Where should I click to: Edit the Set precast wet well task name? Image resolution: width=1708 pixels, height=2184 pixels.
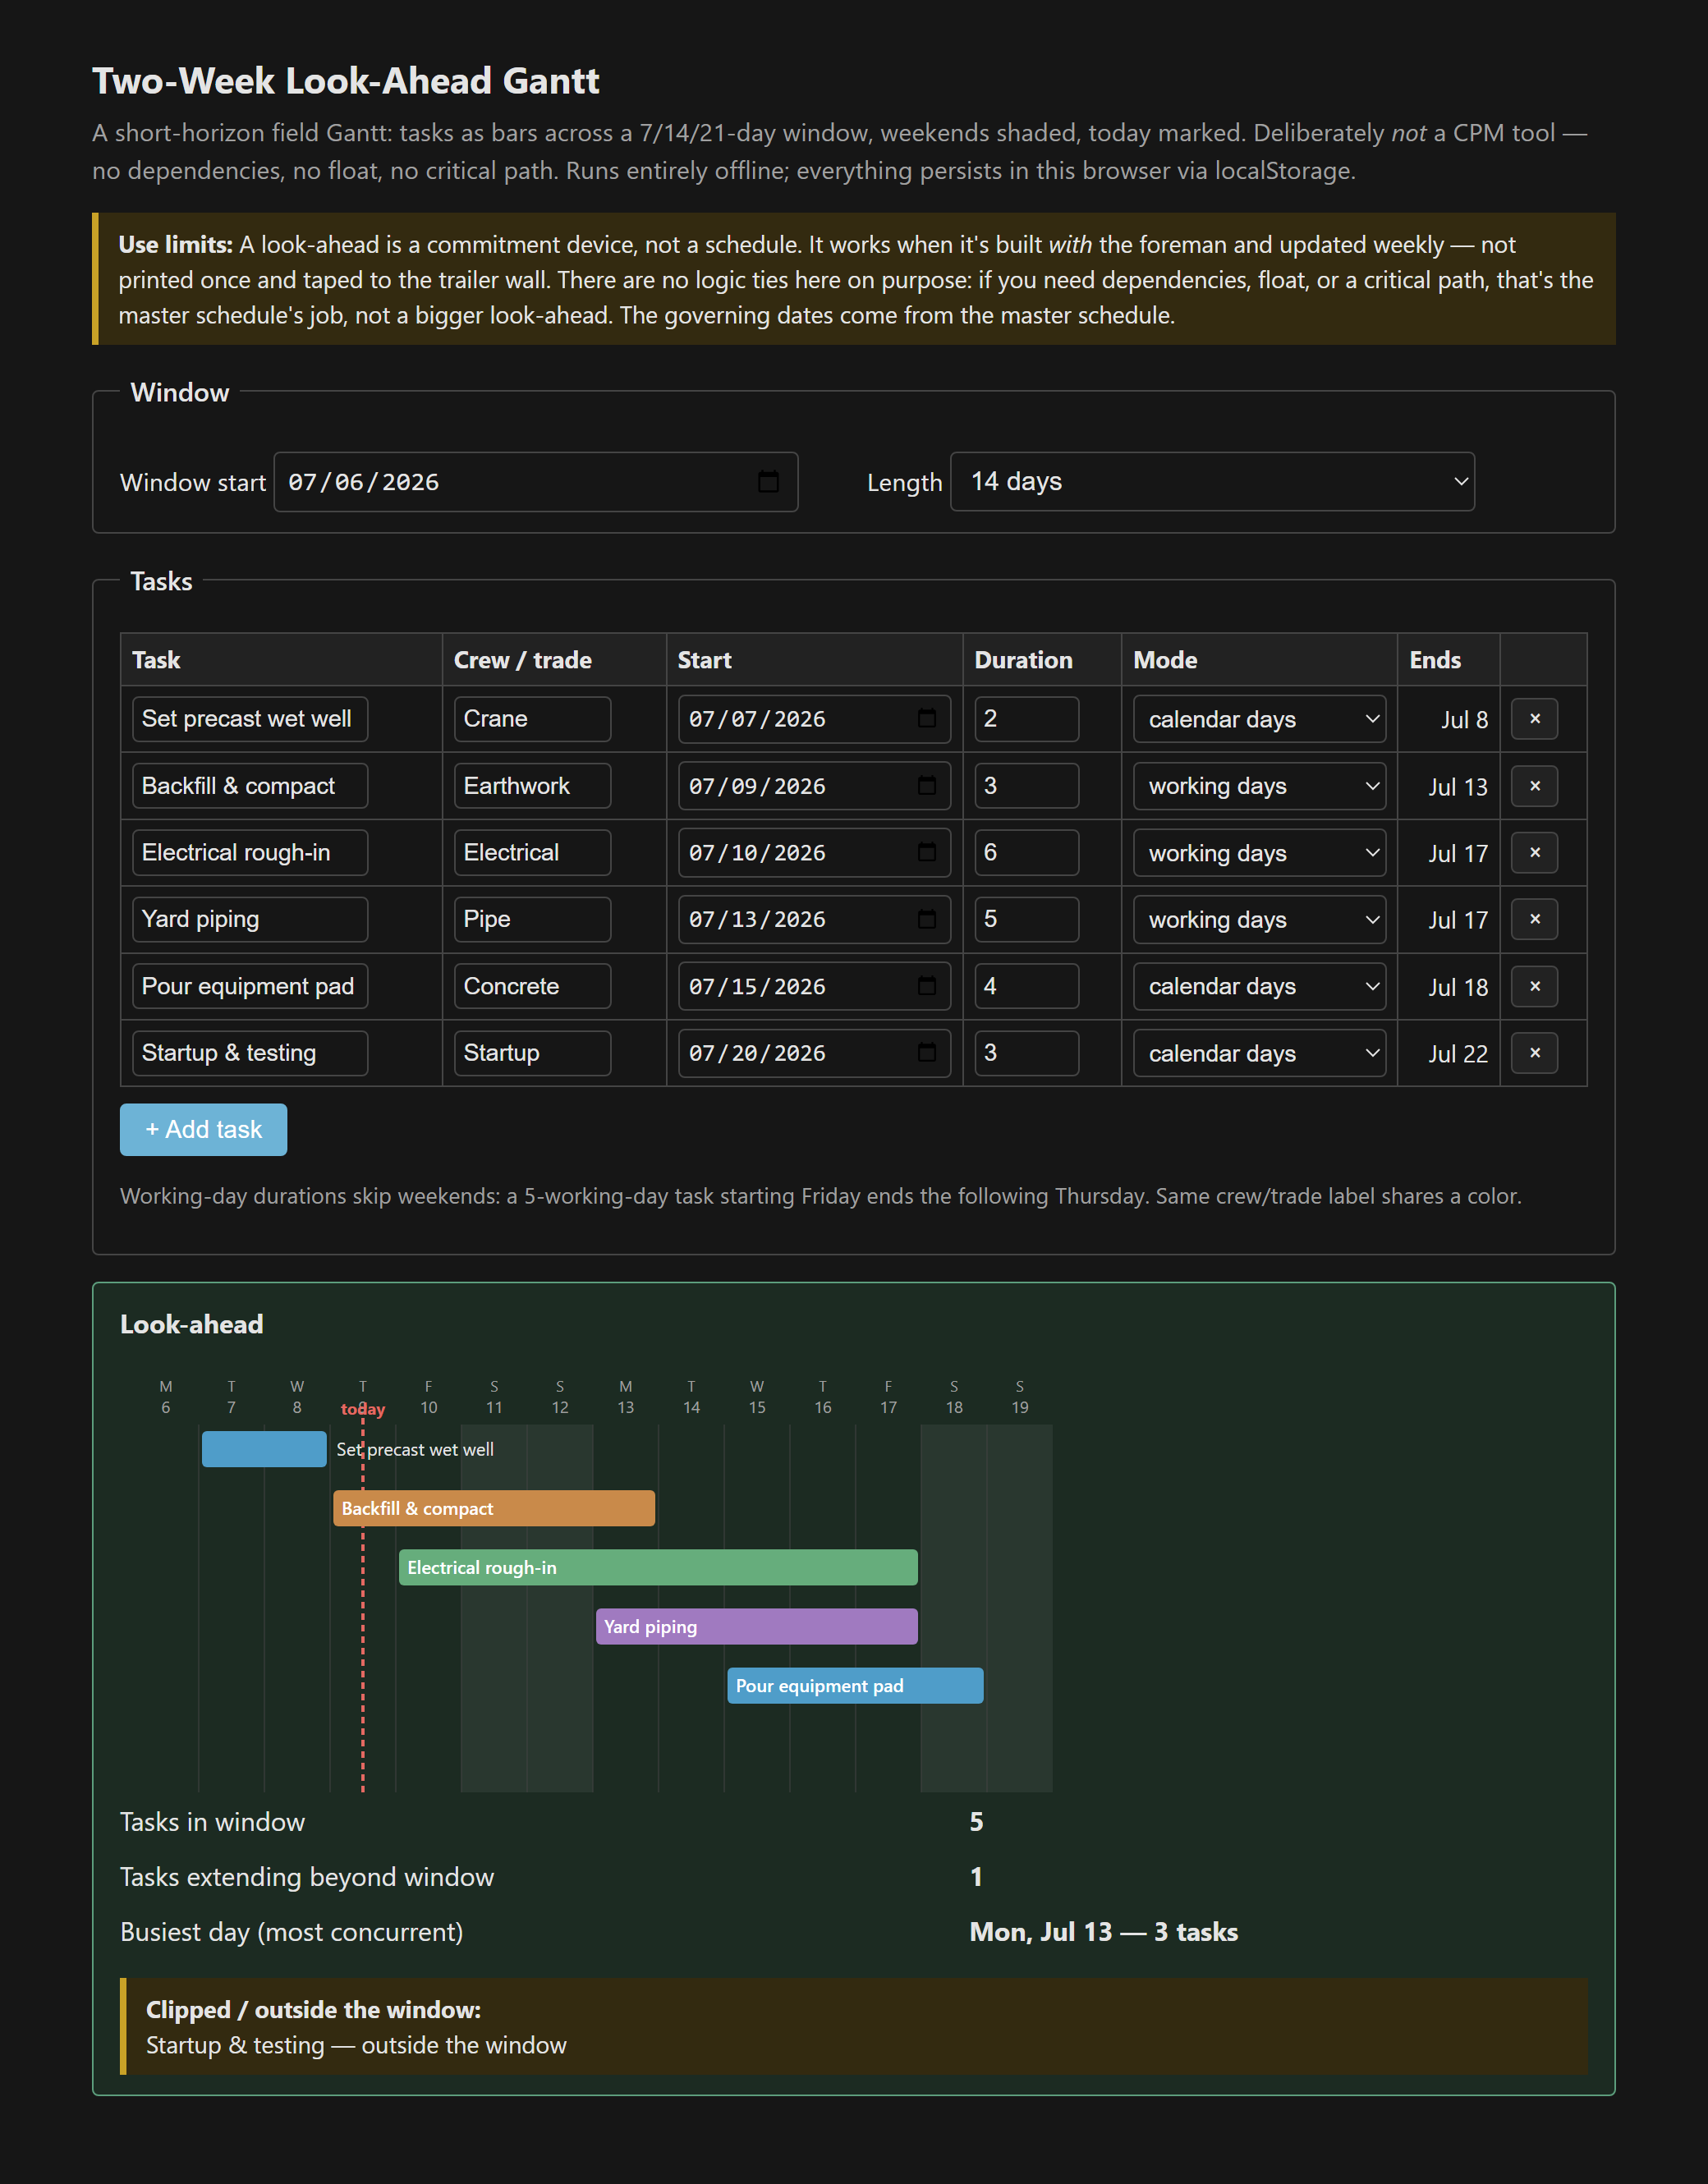250,719
